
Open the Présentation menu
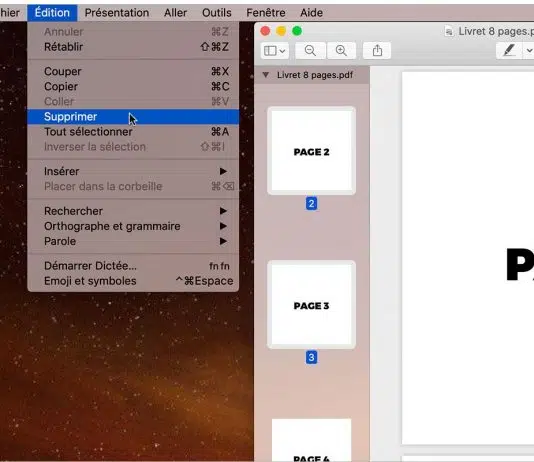point(117,13)
